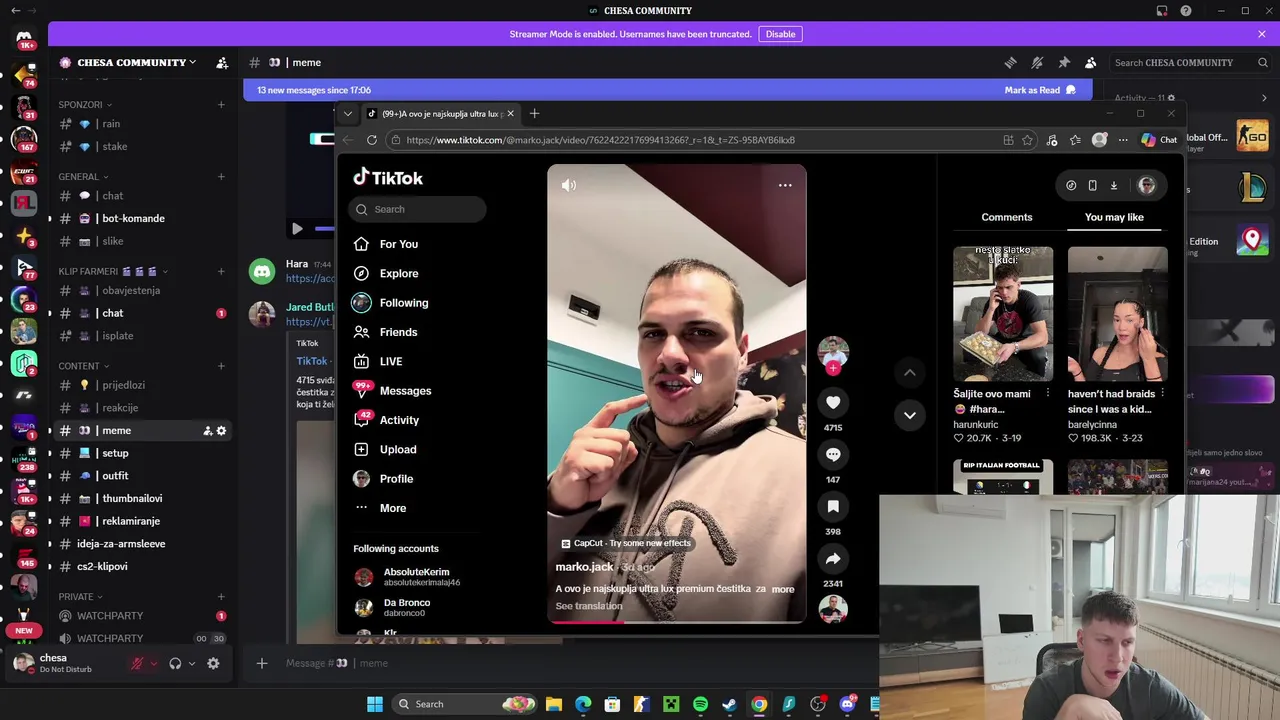
Task: Switch to the Comments tab
Action: (1007, 217)
